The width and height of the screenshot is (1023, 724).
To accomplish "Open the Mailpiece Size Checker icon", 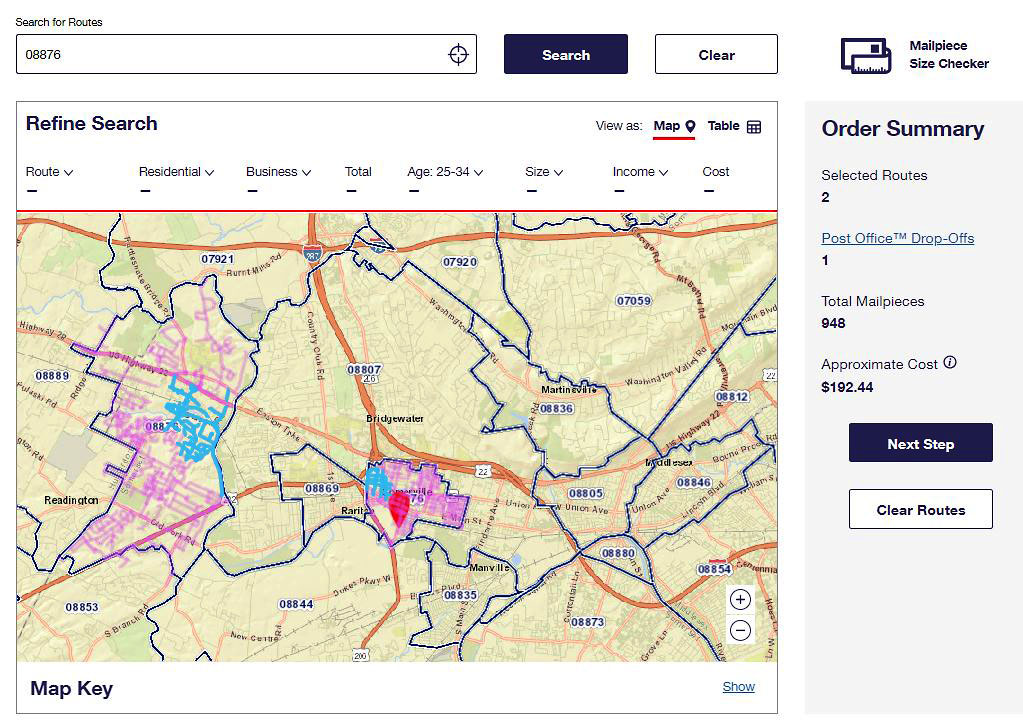I will tap(865, 55).
